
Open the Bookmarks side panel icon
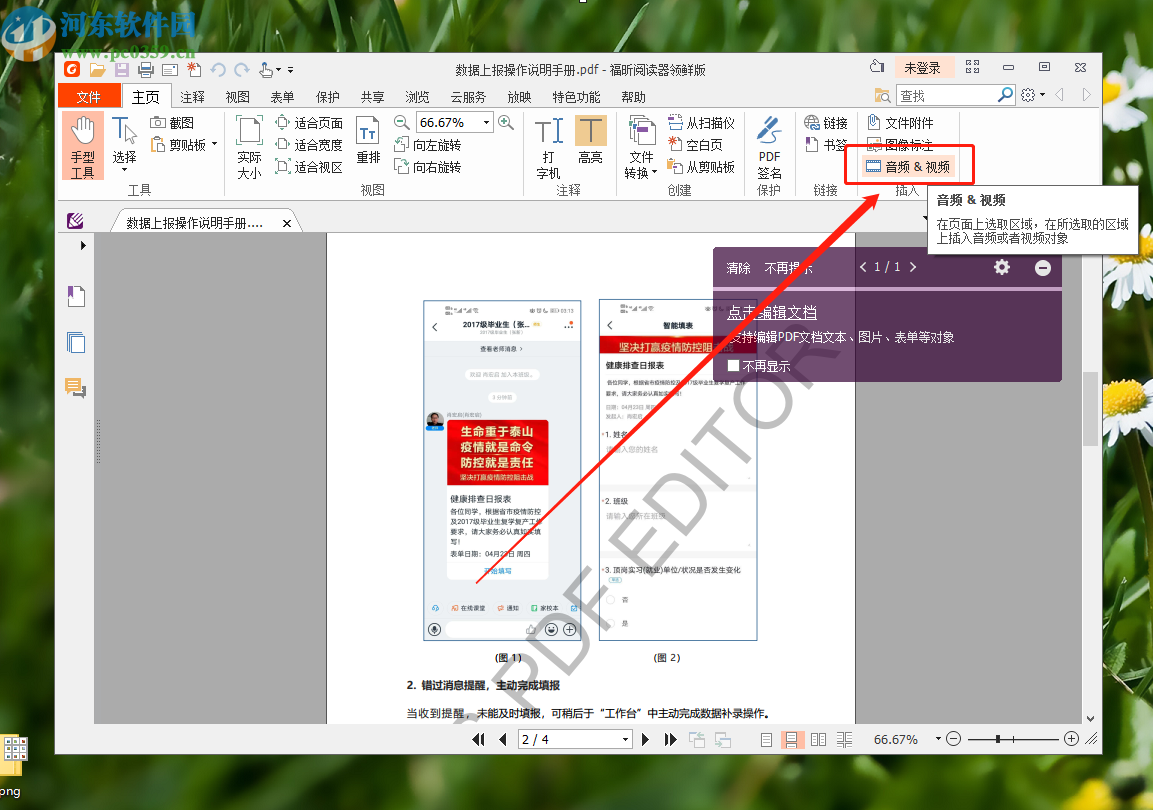76,296
